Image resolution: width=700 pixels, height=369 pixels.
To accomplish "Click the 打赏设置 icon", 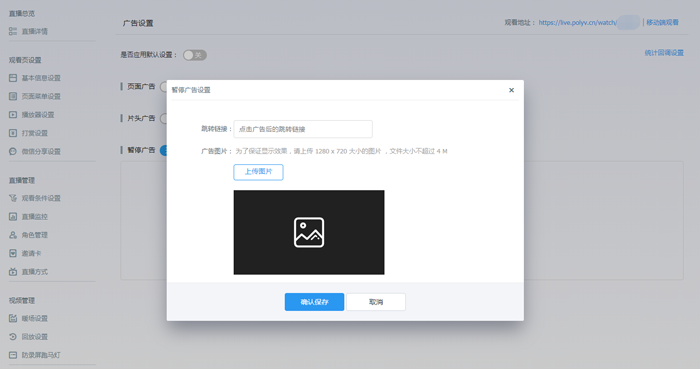I will click(x=13, y=133).
